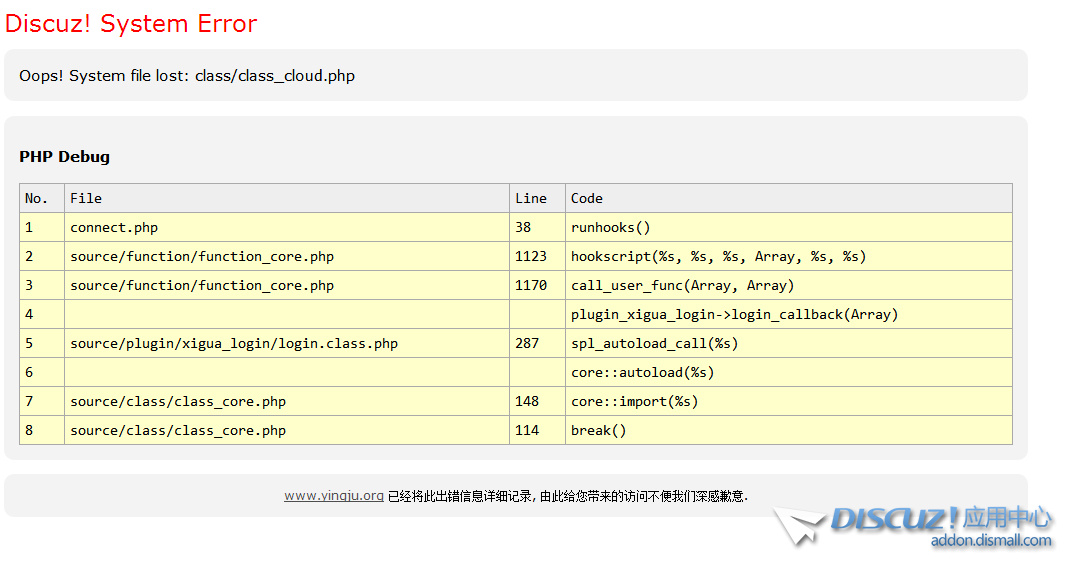Image resolution: width=1070 pixels, height=566 pixels.
Task: Select the 'hookscript(%s, %s, %s, Array, %s, %s)' cell
Action: (x=789, y=257)
